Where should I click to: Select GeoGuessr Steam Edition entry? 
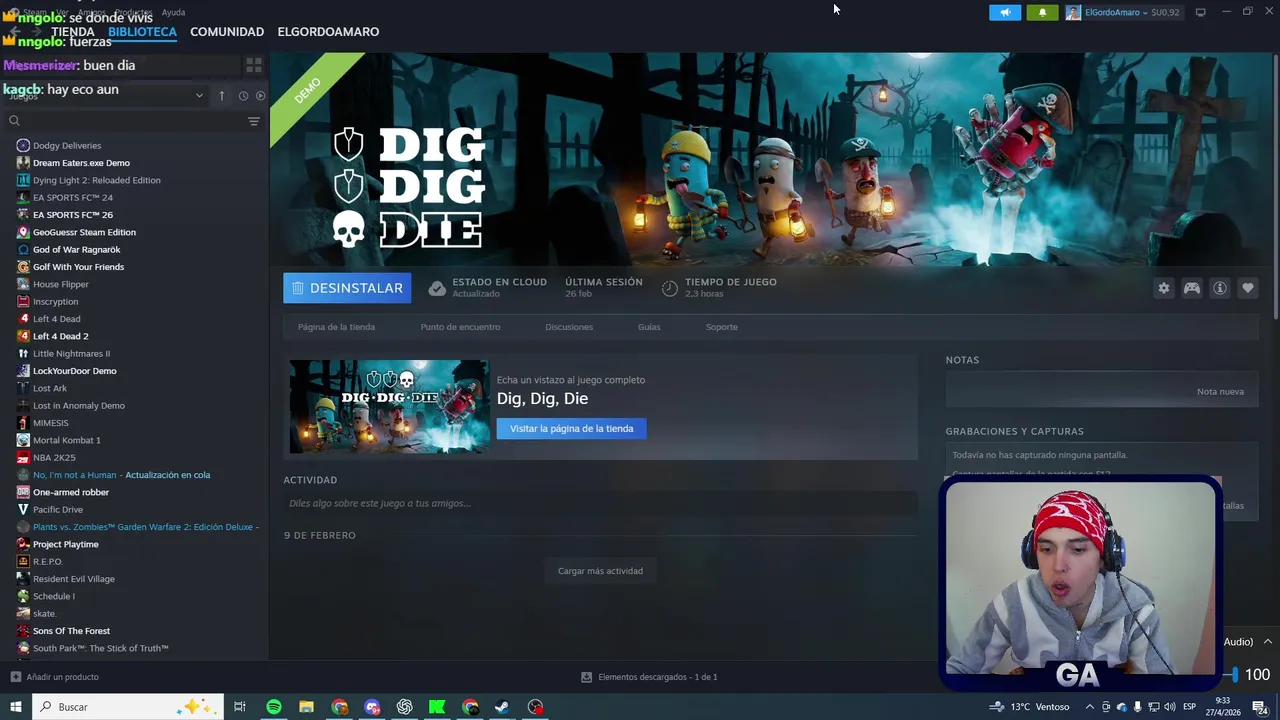[84, 232]
